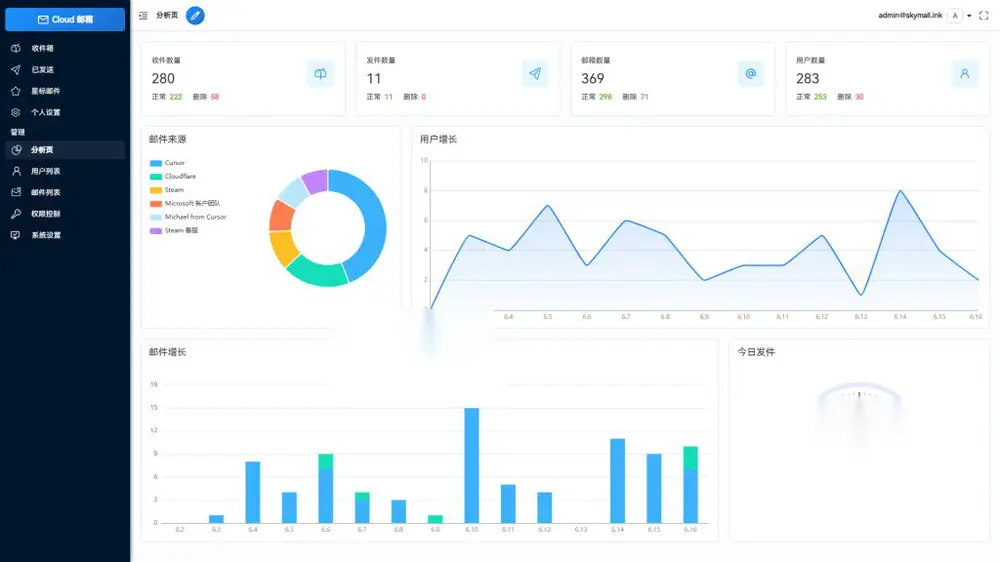Click the 6.14 peak on 用户增长 line
1000x562 pixels.
(900, 191)
